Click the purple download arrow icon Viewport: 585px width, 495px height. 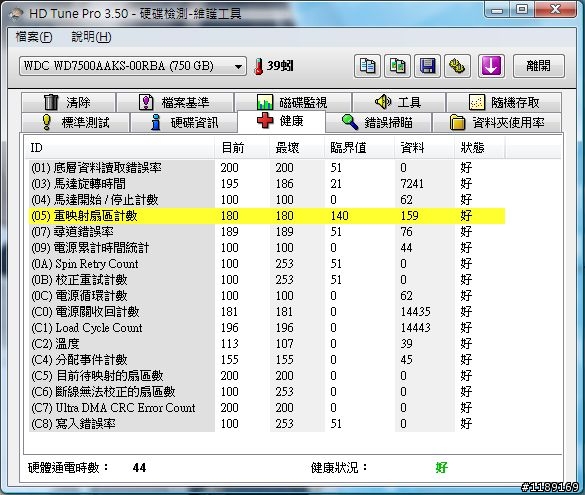point(491,66)
